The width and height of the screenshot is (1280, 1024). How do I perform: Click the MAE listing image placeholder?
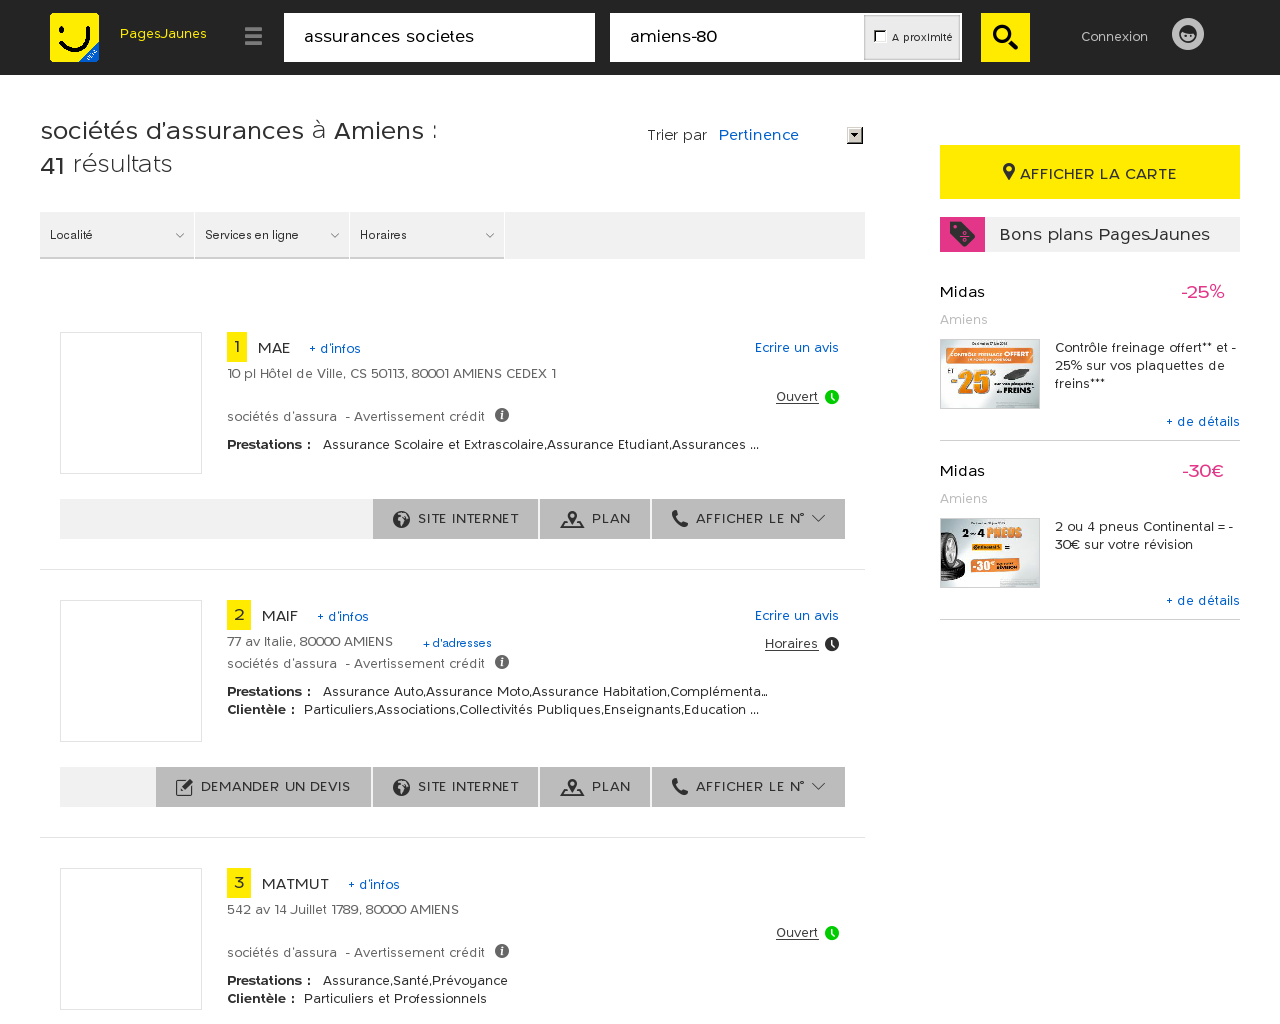[x=131, y=403]
